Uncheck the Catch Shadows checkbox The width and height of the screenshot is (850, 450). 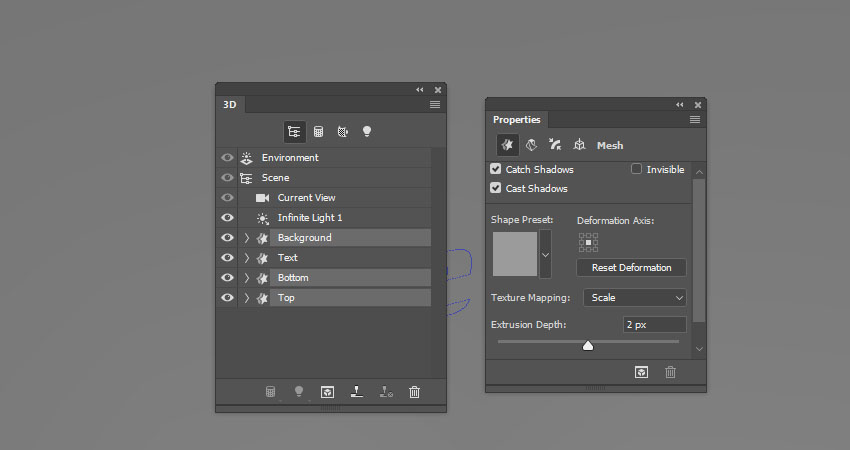[x=495, y=169]
